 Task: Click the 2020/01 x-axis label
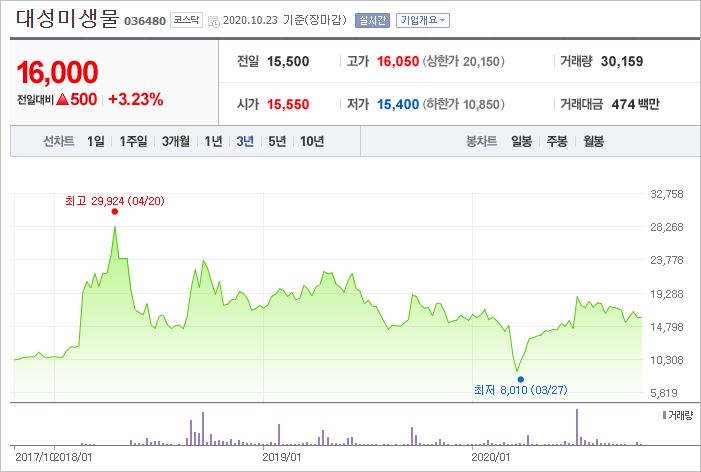[491, 457]
